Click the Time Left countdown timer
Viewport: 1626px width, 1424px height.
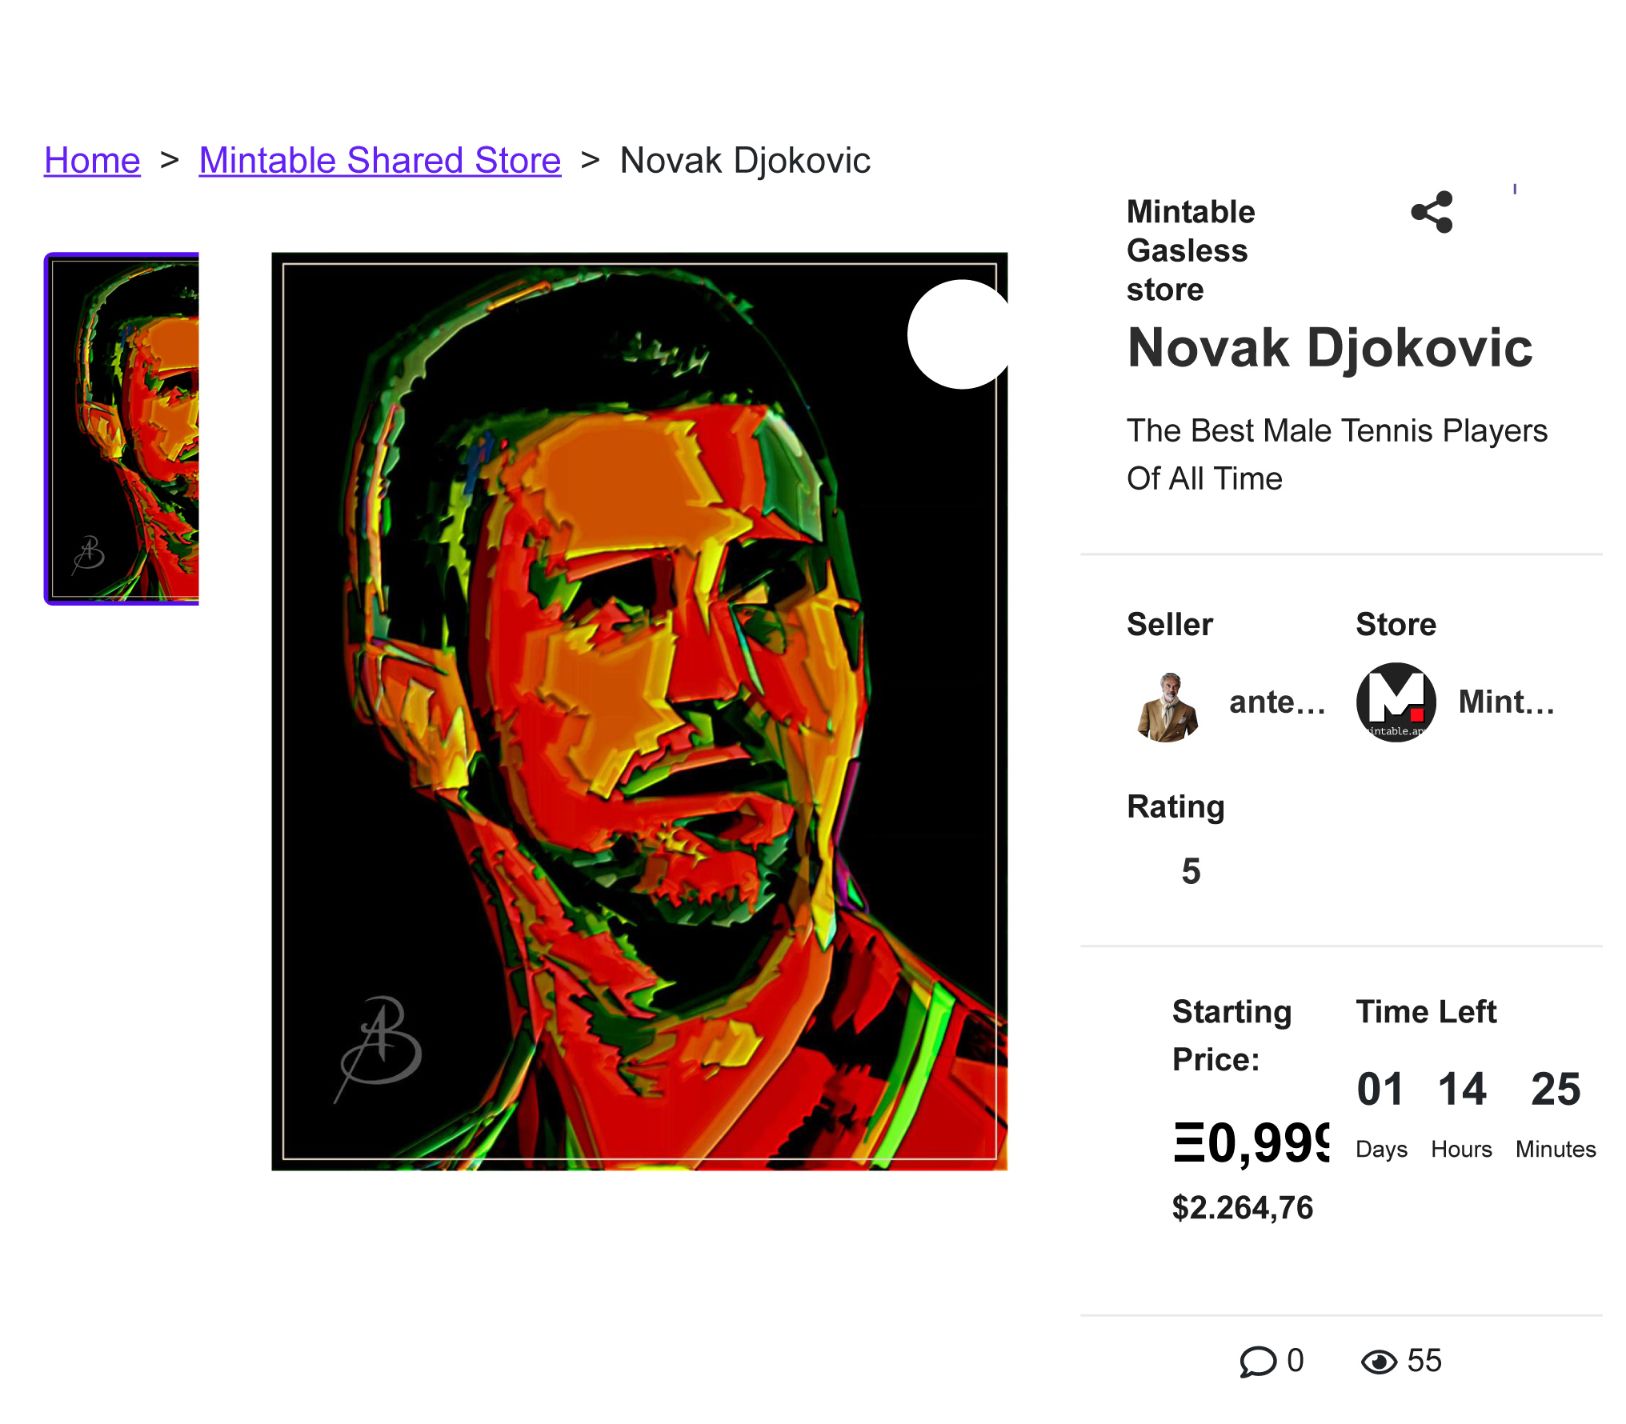pos(1468,1090)
